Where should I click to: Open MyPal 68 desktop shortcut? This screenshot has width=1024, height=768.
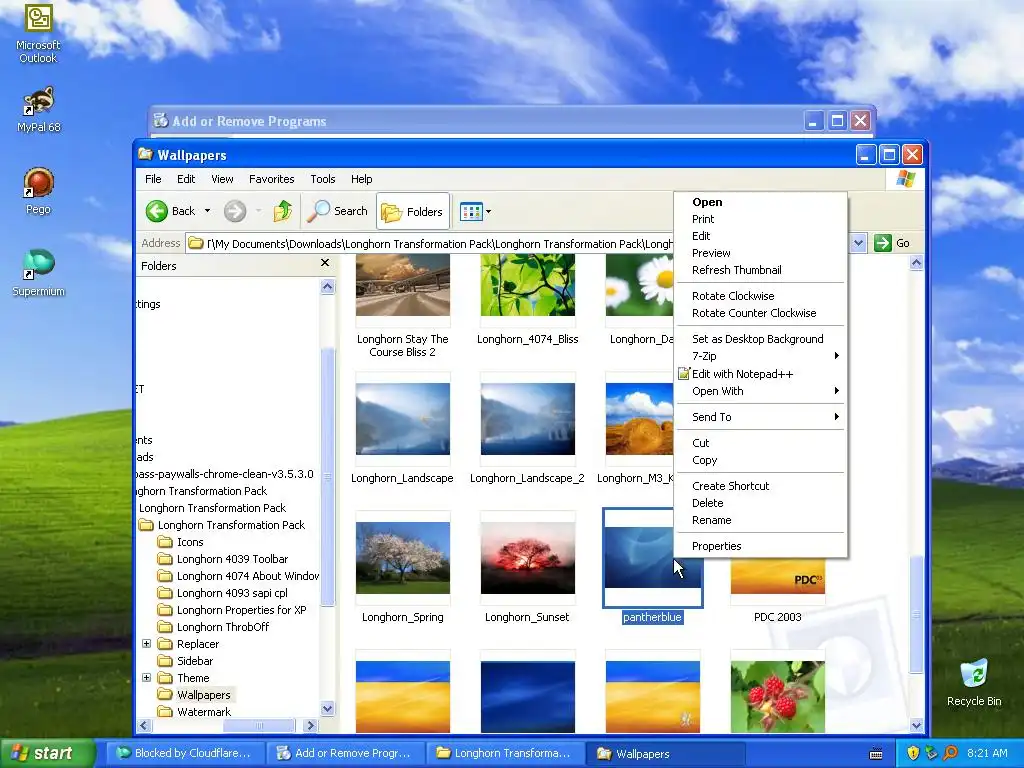tap(38, 109)
